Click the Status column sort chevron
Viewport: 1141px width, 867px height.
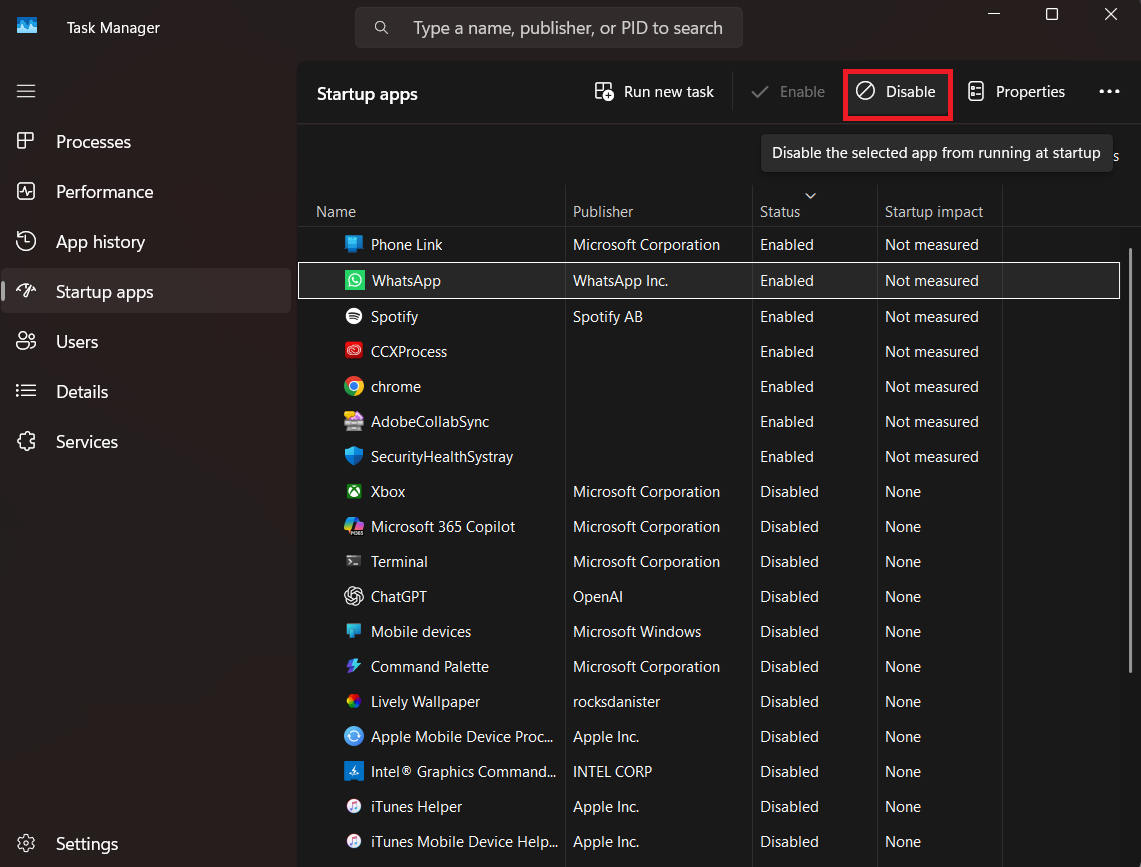pos(810,195)
